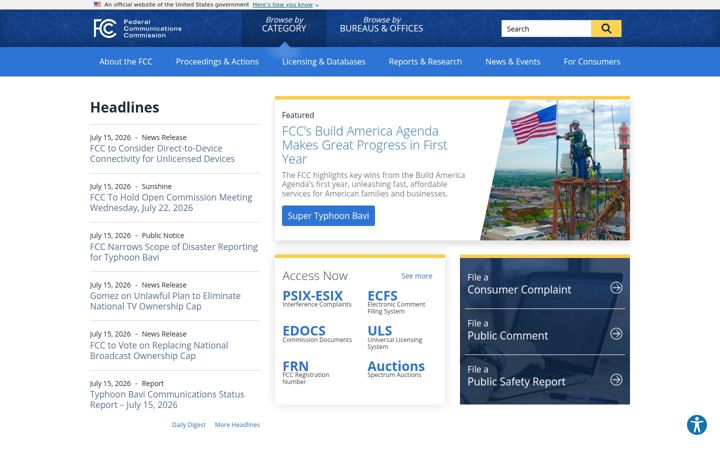
Task: Open Direct-to-Device Connectivity headline
Action: pos(162,153)
